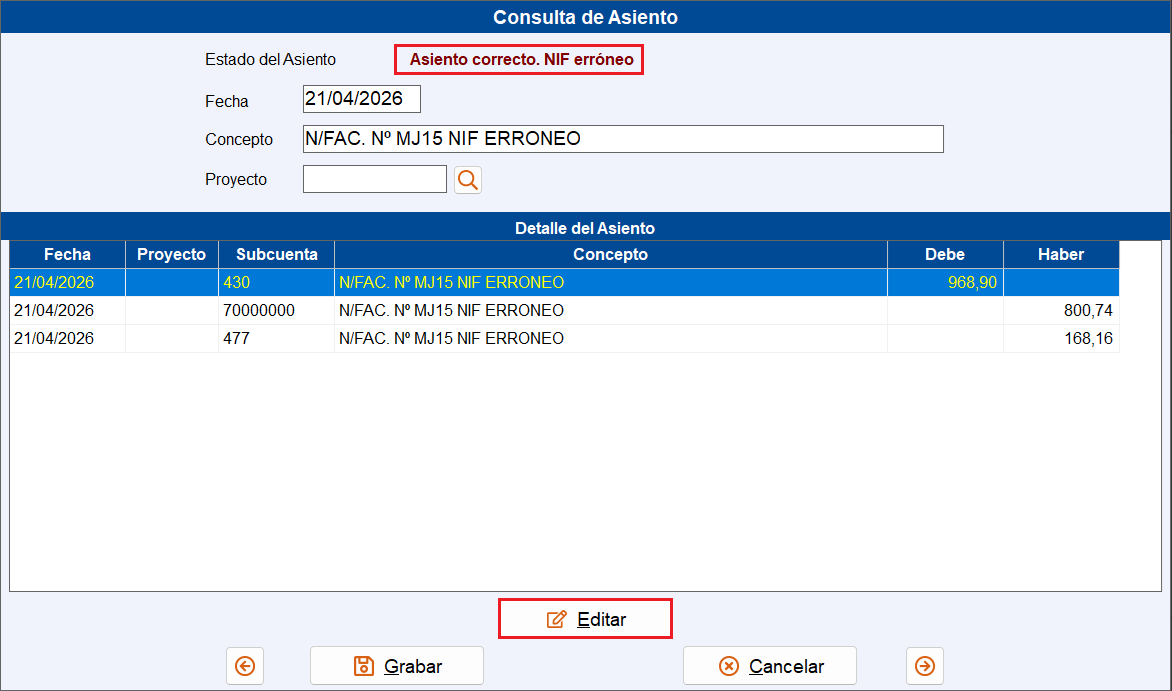Click the Fecha column header in table
The image size is (1172, 691).
click(x=67, y=254)
